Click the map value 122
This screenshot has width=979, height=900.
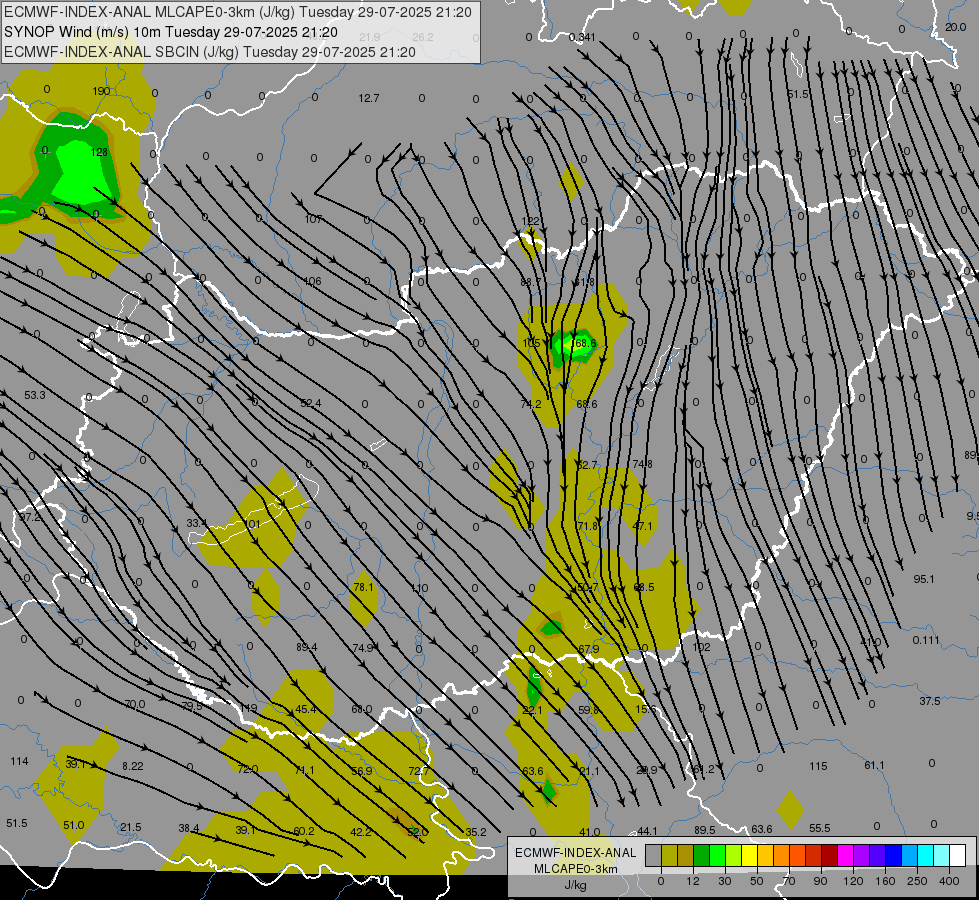pos(530,221)
